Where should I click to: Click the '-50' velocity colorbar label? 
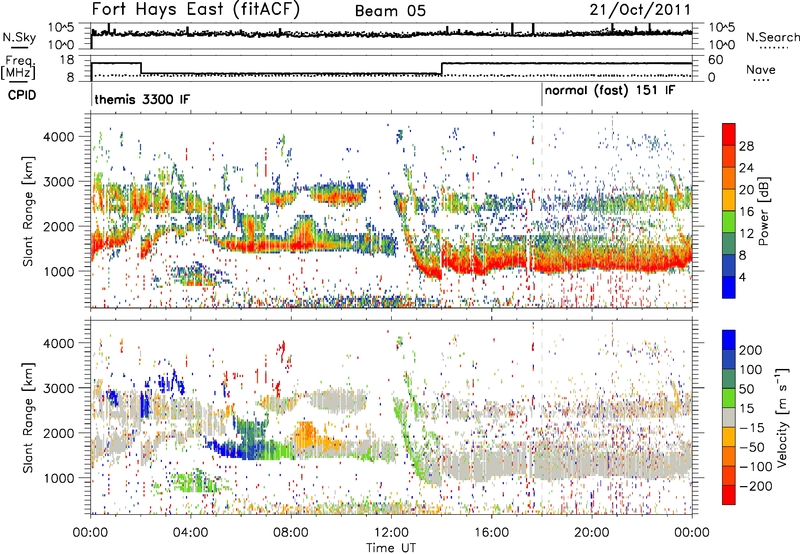click(752, 447)
